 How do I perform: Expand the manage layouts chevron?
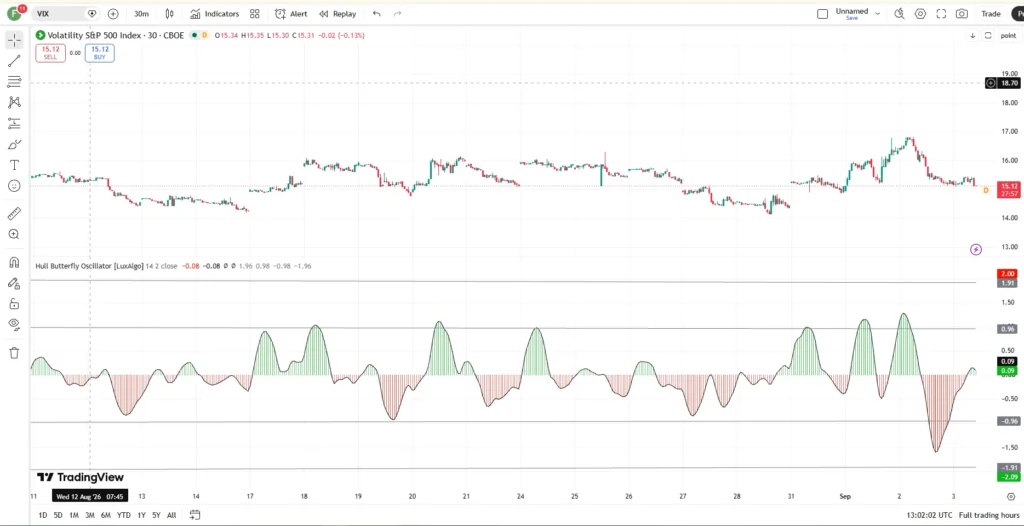tap(878, 14)
